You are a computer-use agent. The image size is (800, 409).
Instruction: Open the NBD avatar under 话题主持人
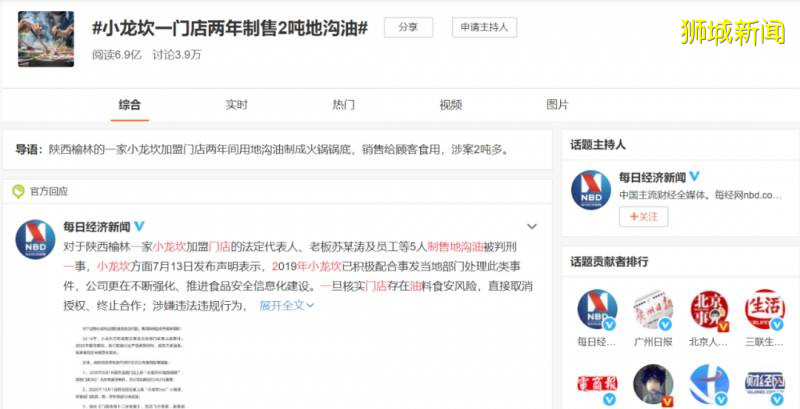coord(591,190)
